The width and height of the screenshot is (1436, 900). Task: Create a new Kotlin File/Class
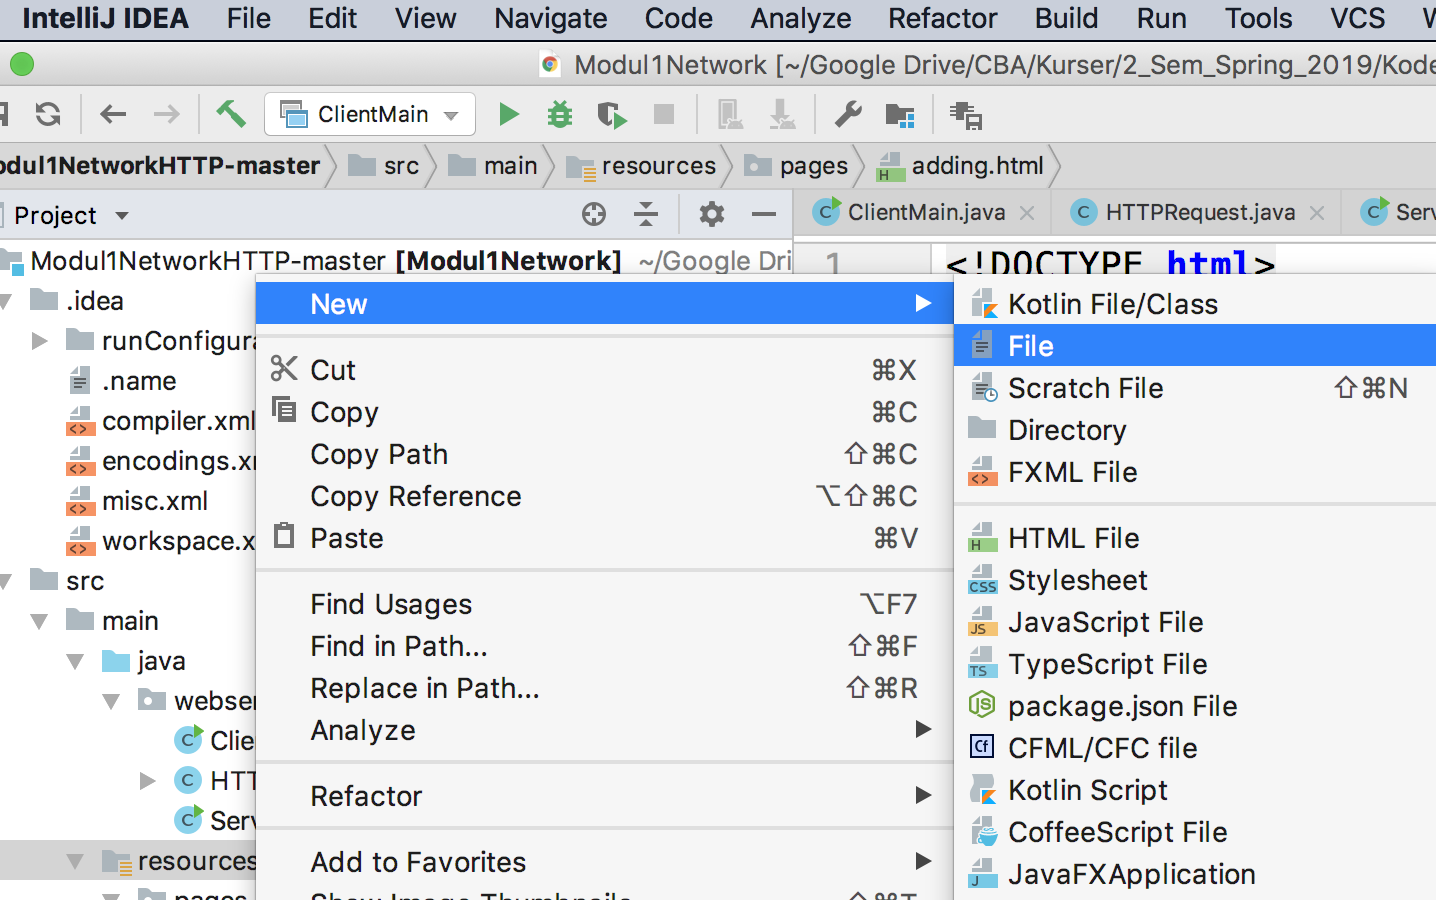pos(1195,304)
